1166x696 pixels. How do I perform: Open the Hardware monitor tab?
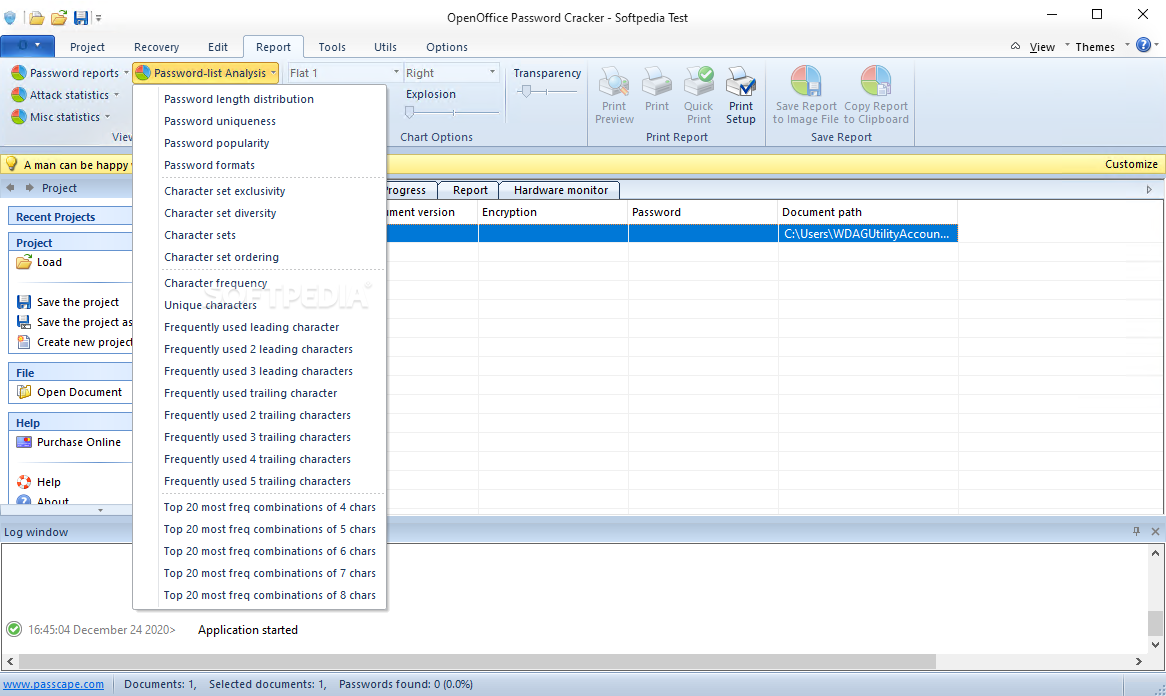tap(561, 190)
